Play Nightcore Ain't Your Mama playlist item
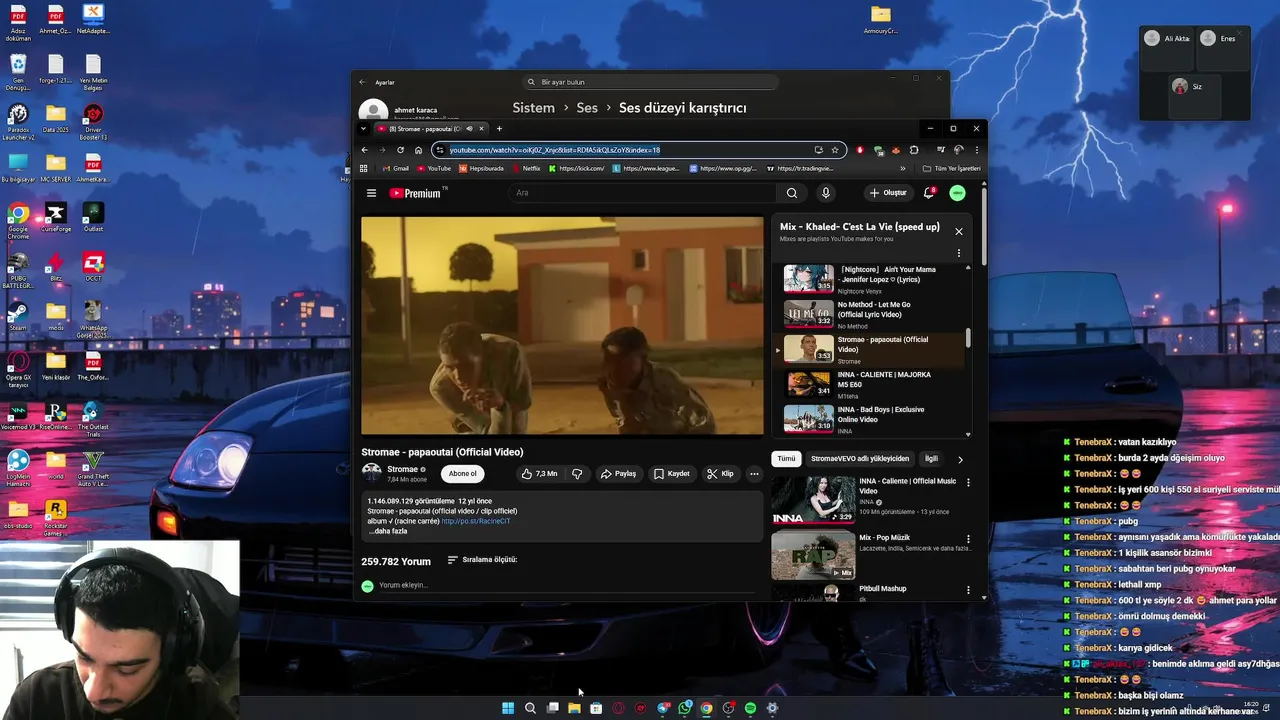The image size is (1280, 720). pos(874,278)
